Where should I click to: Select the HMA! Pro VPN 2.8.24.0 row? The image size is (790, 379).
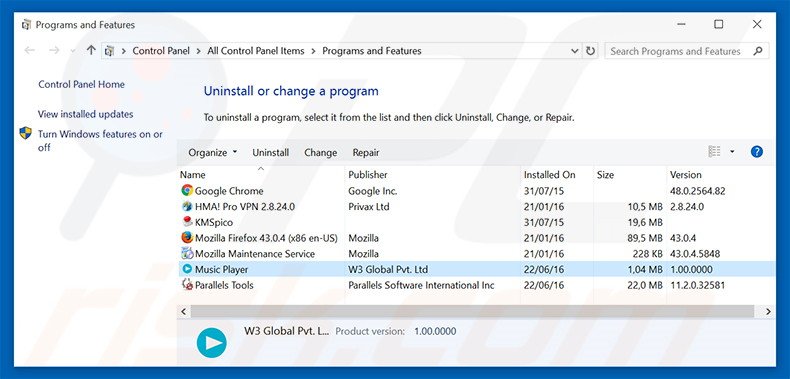tap(476, 207)
